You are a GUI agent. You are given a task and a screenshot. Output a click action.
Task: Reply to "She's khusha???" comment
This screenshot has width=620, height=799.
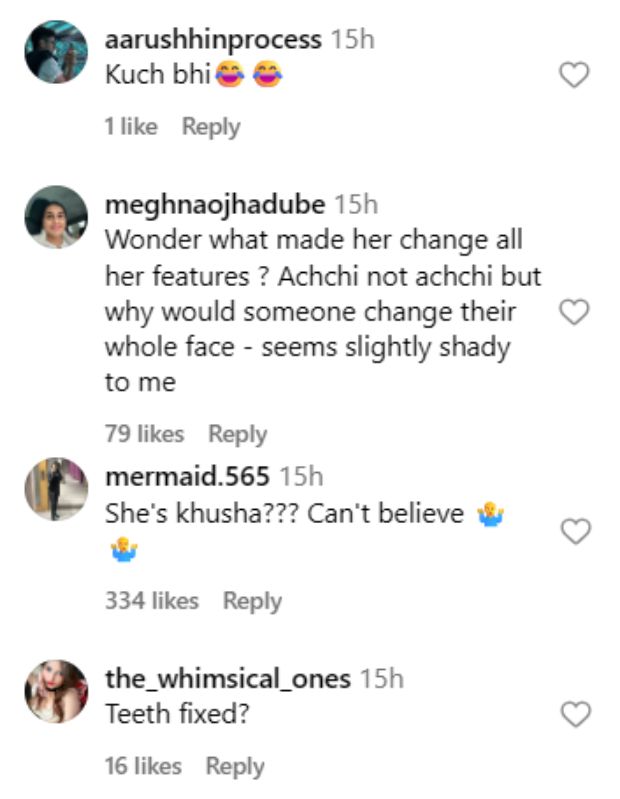coord(252,601)
